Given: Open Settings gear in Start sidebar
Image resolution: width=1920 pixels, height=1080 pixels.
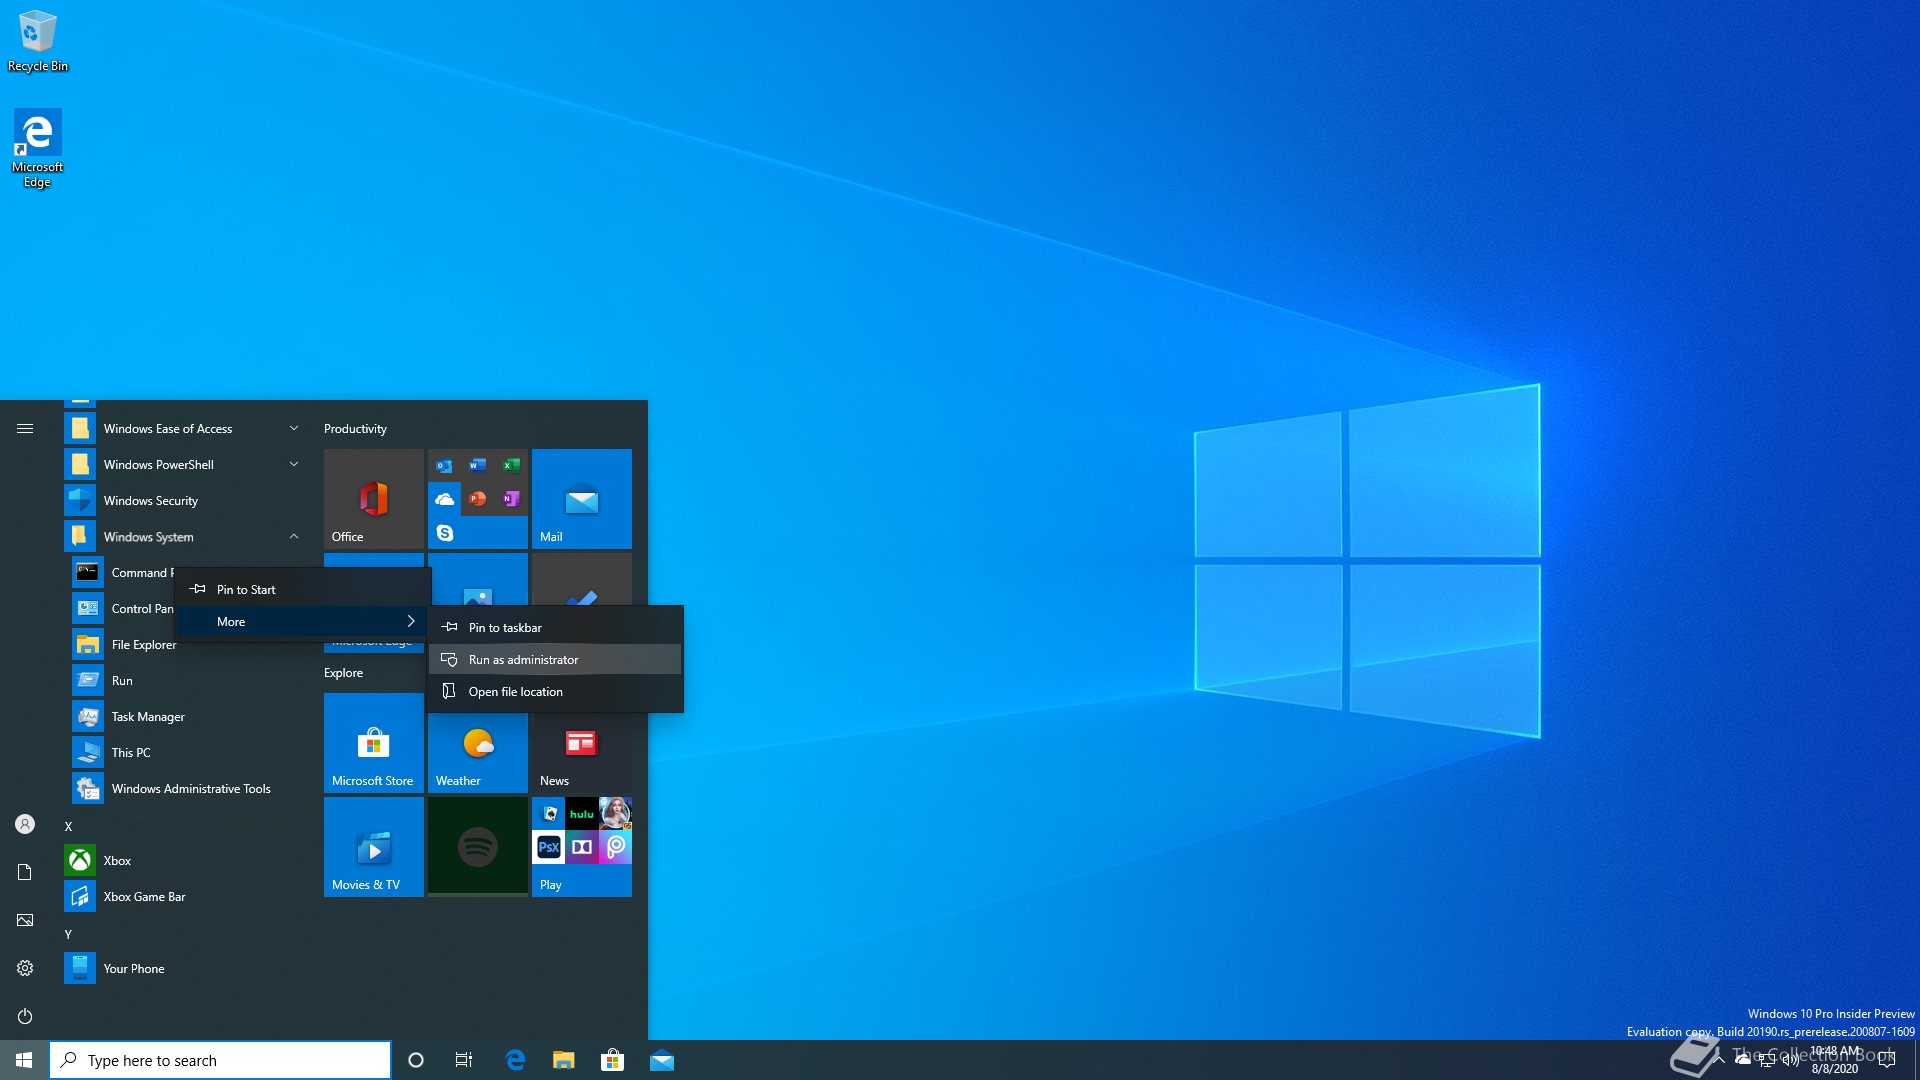Looking at the screenshot, I should click(x=25, y=968).
